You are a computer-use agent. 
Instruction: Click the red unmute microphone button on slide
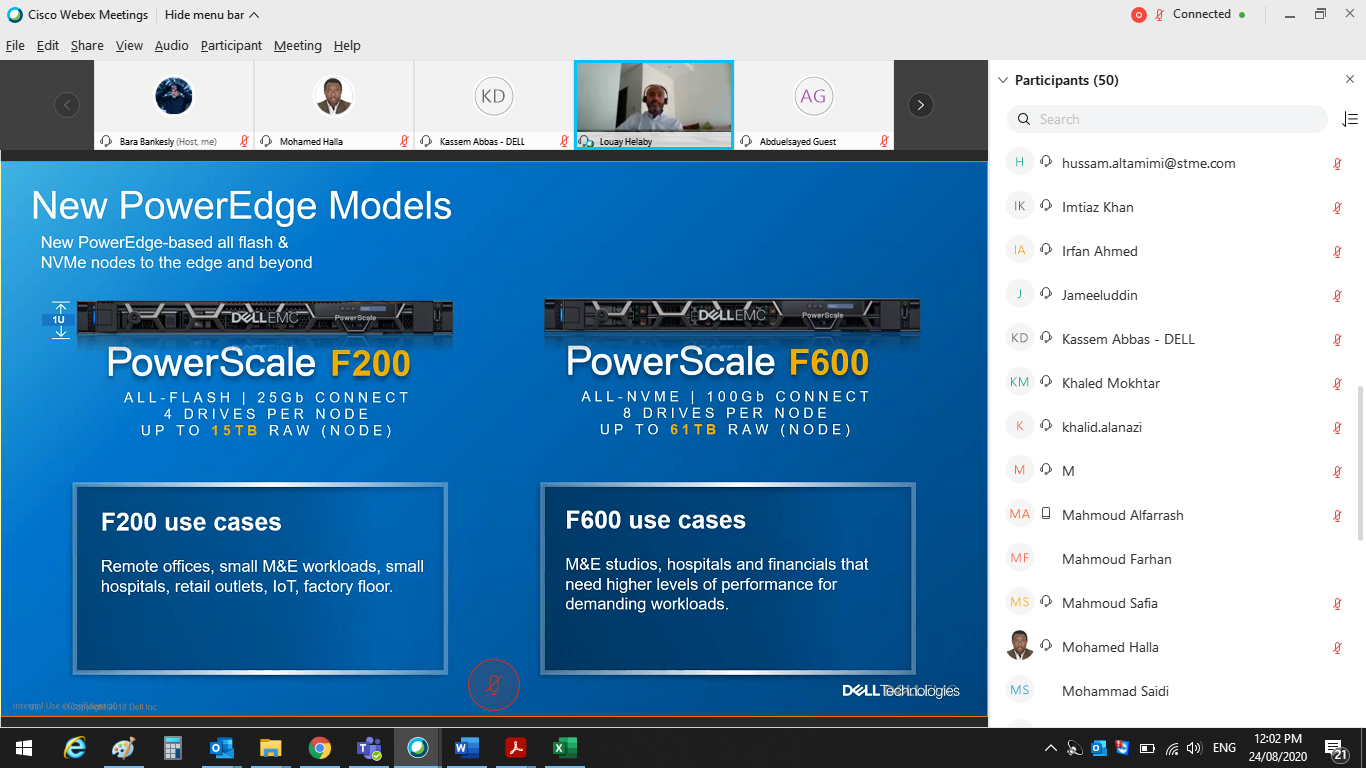[494, 685]
